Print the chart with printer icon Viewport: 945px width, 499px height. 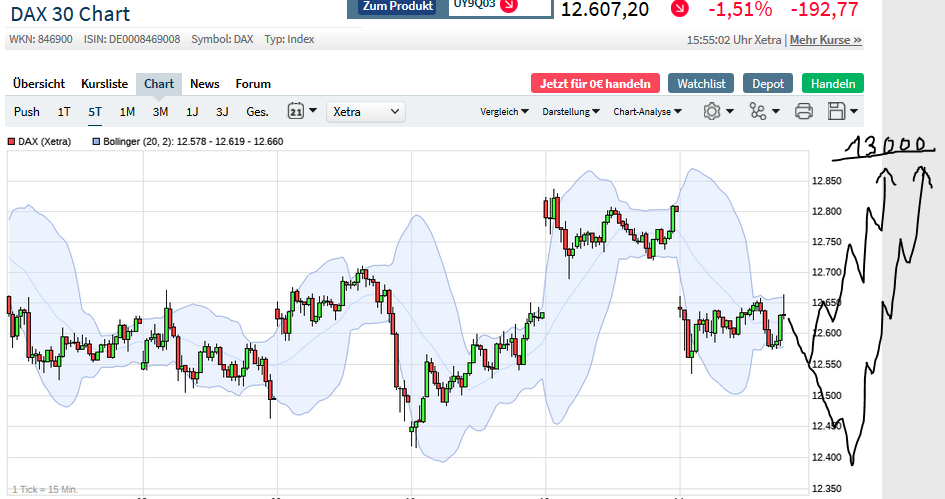803,111
